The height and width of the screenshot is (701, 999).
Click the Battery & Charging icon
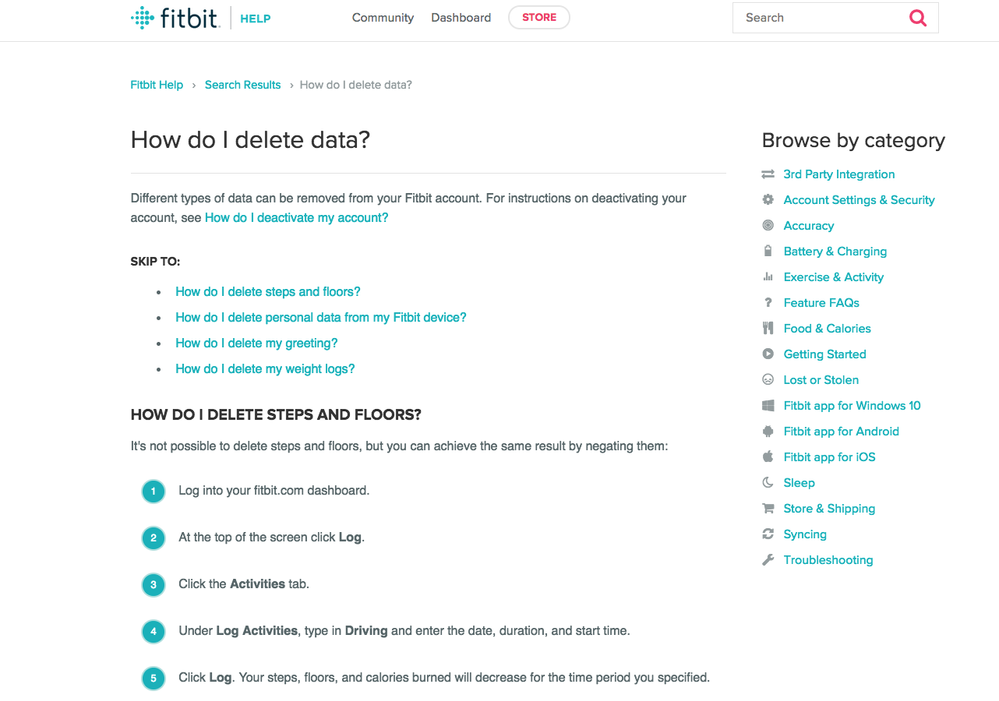[x=768, y=251]
